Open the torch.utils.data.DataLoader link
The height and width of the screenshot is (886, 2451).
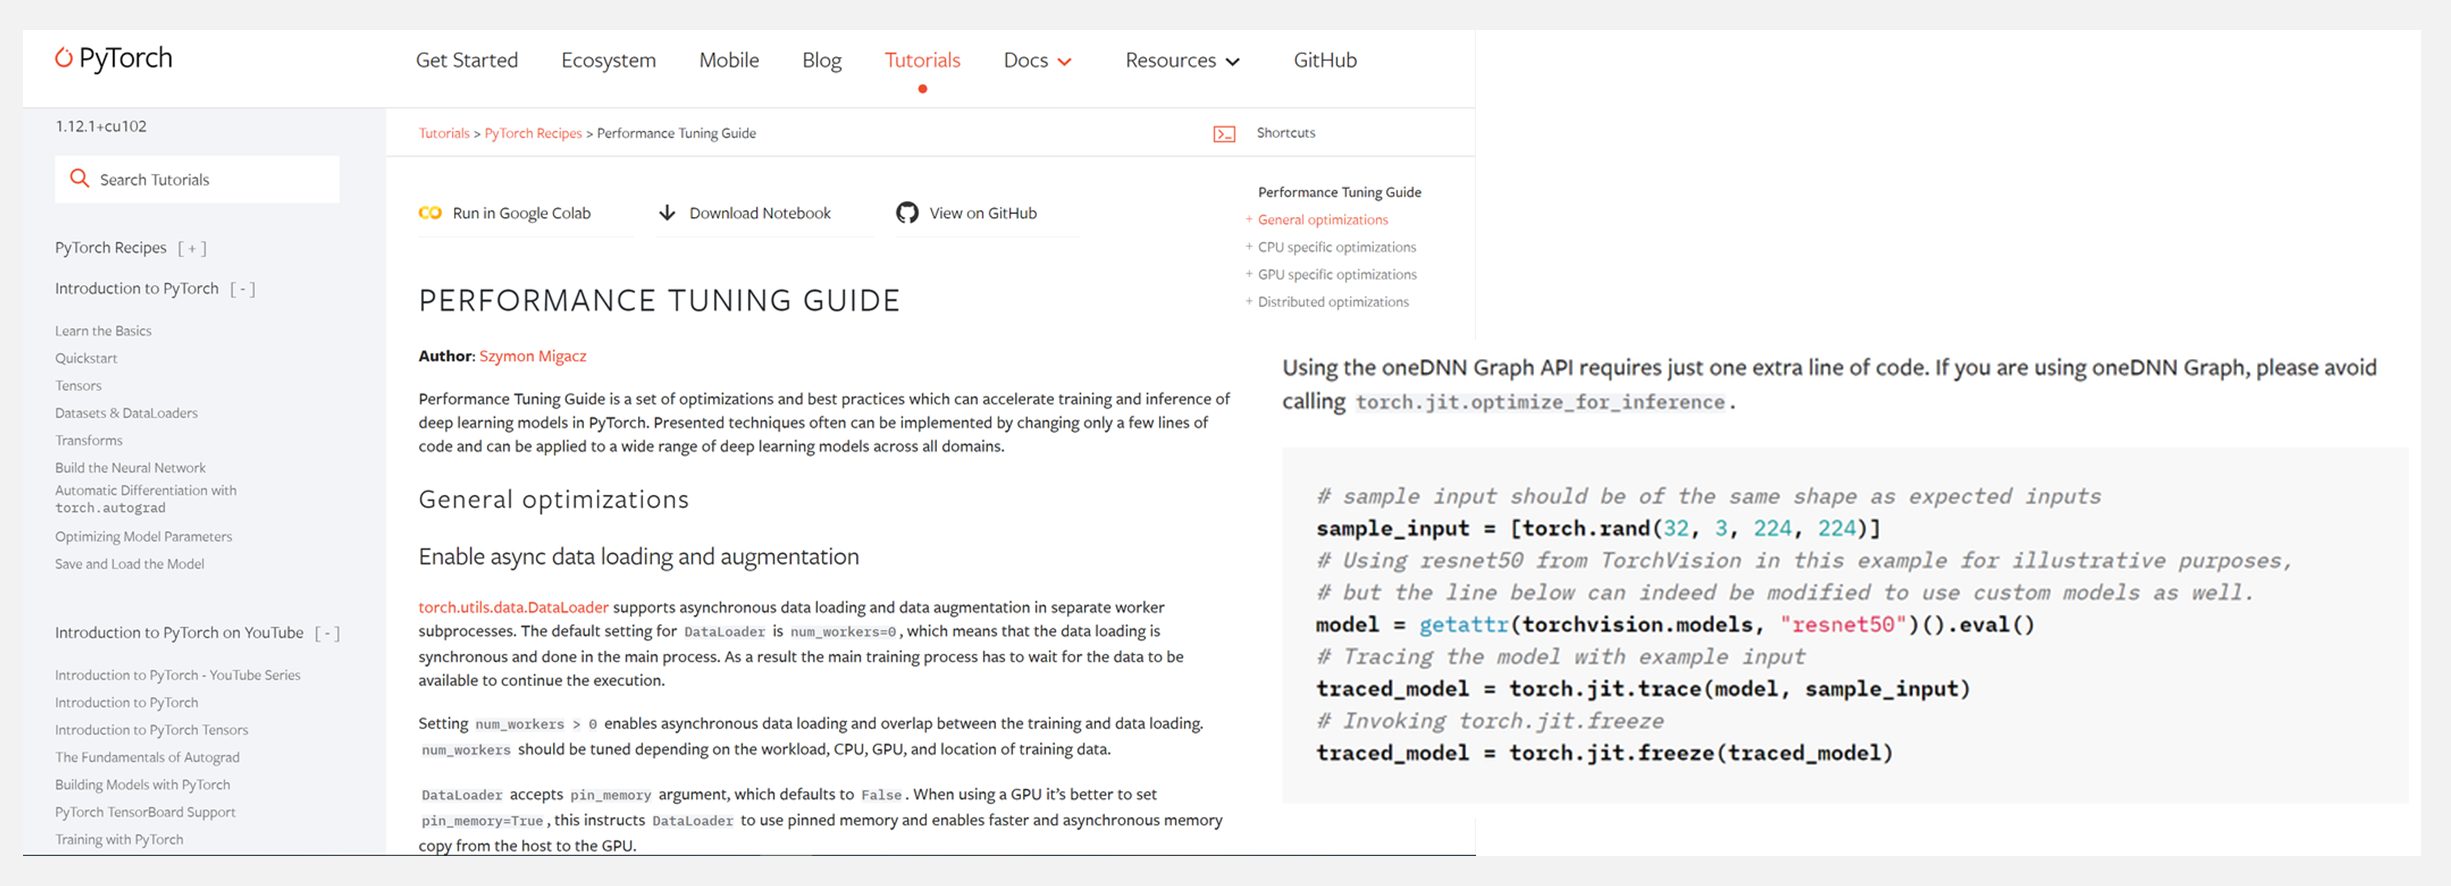(513, 607)
